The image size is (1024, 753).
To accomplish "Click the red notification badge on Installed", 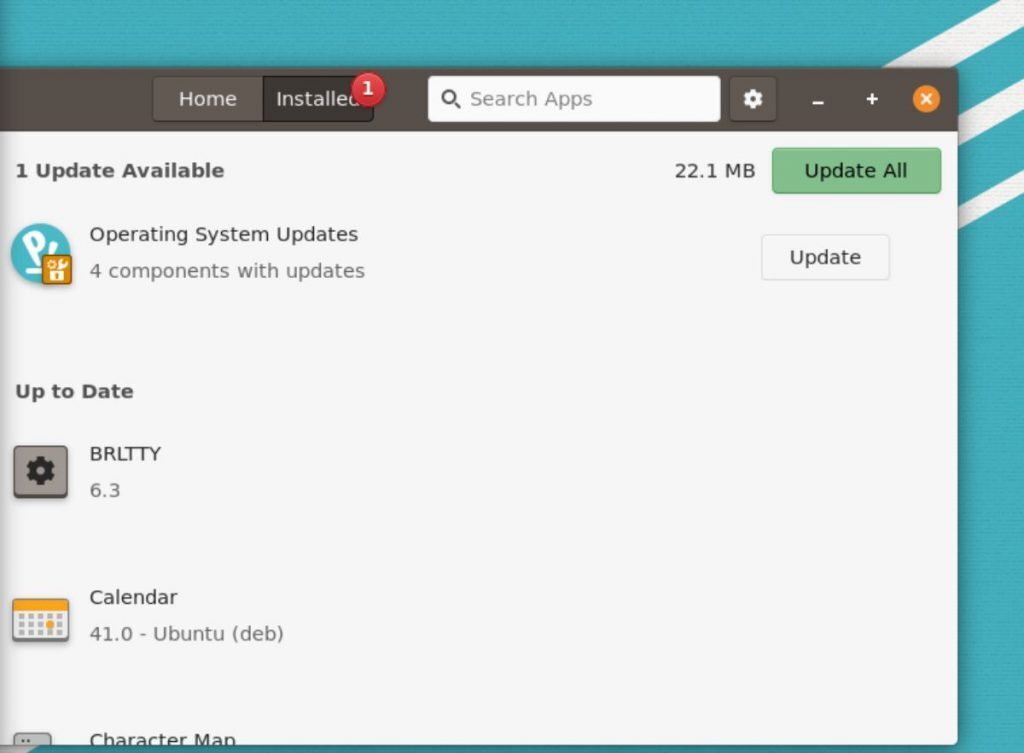I will click(x=368, y=89).
